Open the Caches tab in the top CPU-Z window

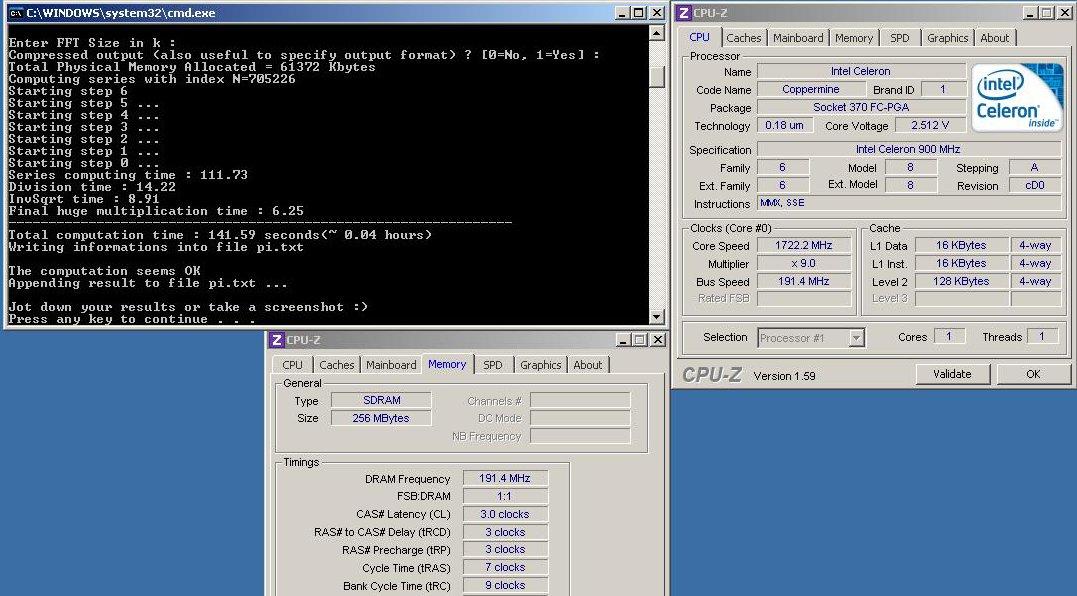coord(743,38)
